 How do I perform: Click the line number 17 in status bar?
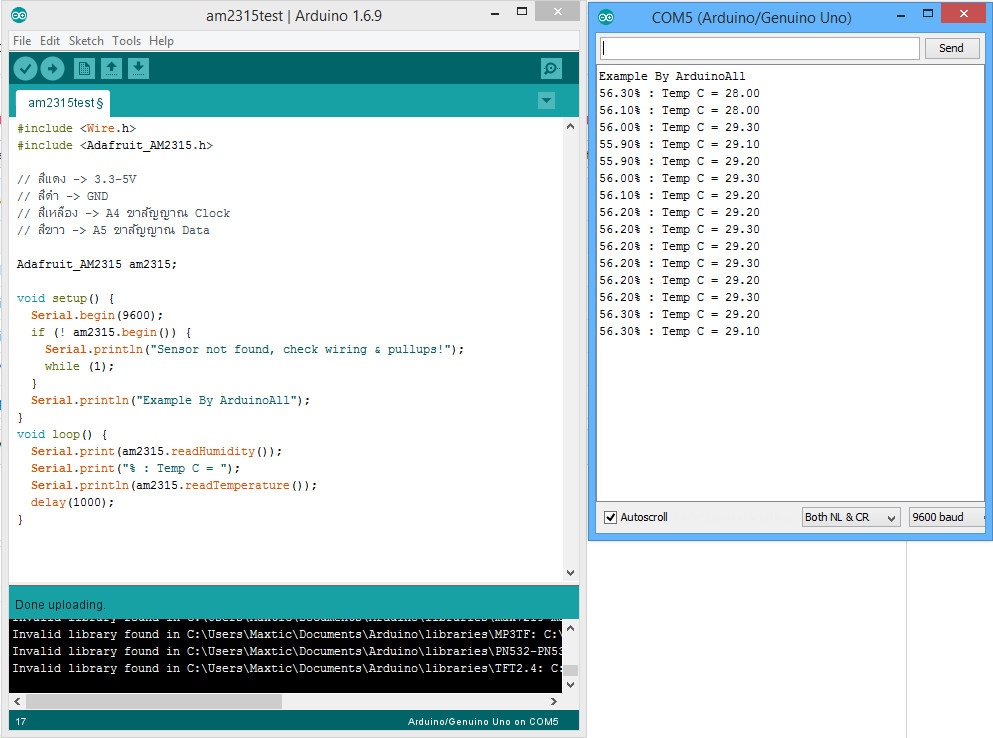[21, 722]
